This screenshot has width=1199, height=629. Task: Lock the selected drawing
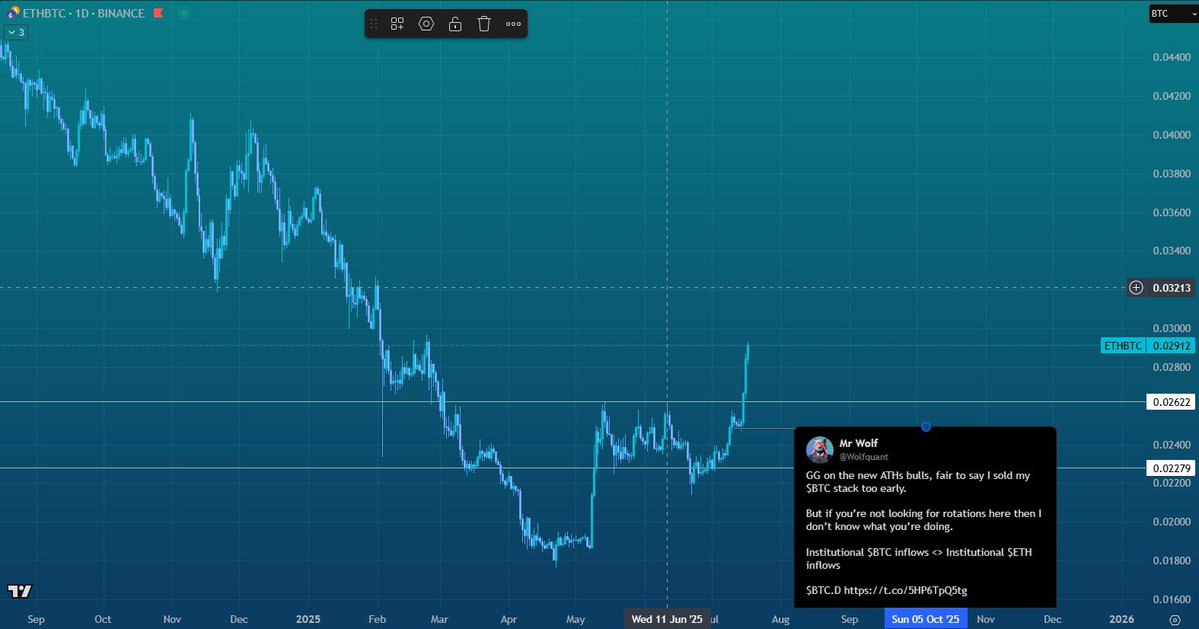(x=455, y=24)
